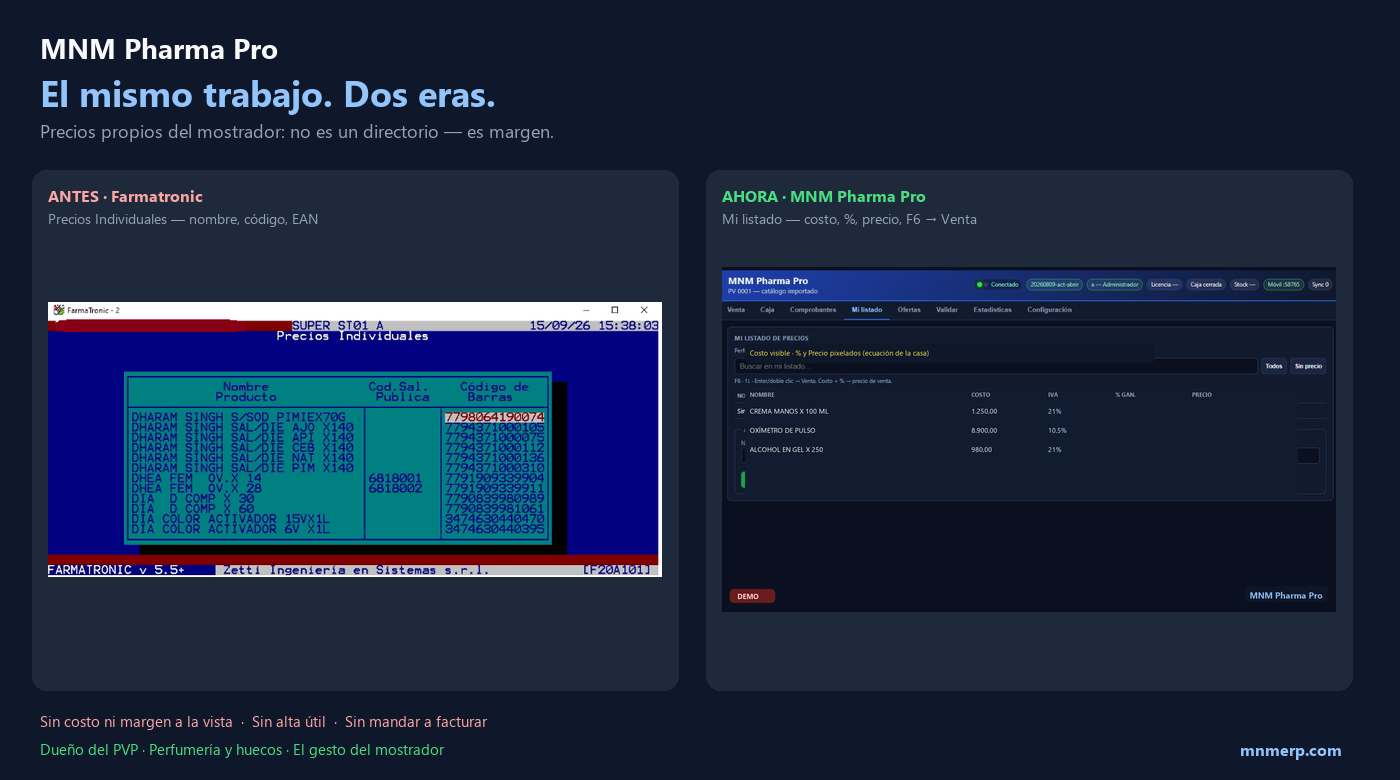The width and height of the screenshot is (1400, 780).
Task: Click the Sin precio filter button
Action: [x=1308, y=366]
